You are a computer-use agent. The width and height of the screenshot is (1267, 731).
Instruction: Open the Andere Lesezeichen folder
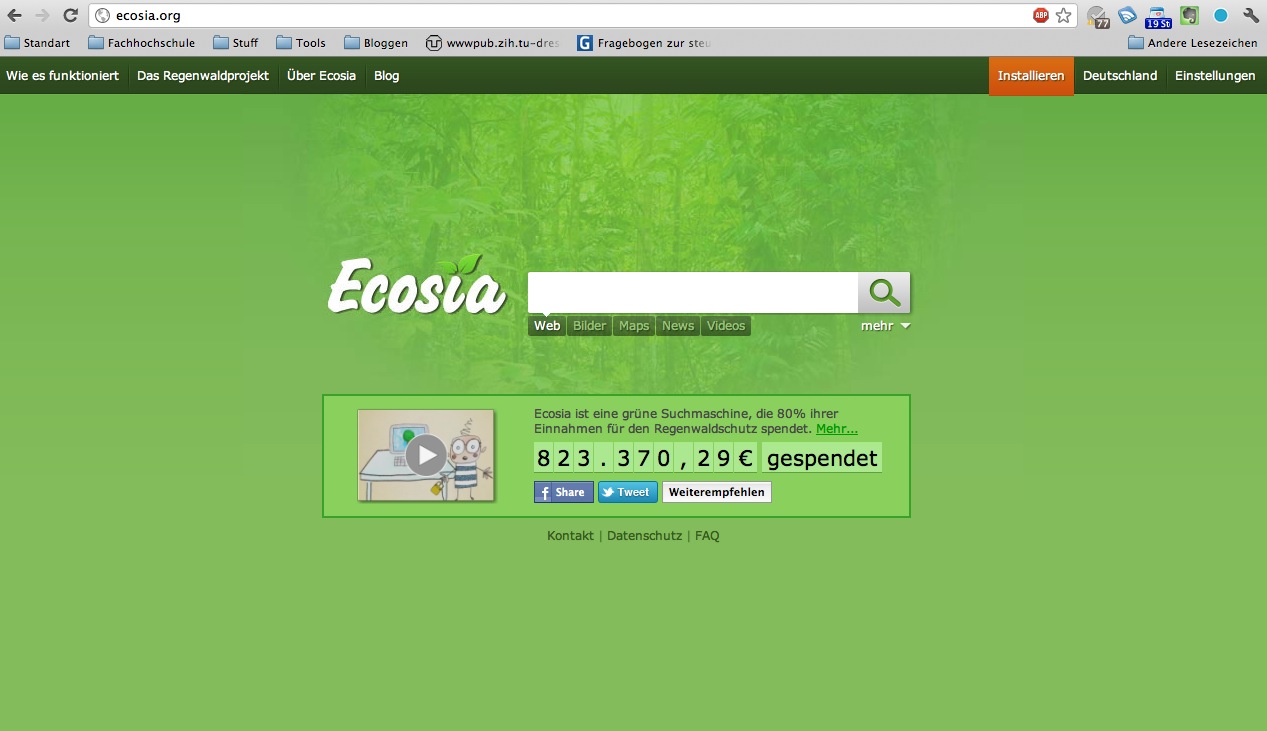(1193, 43)
